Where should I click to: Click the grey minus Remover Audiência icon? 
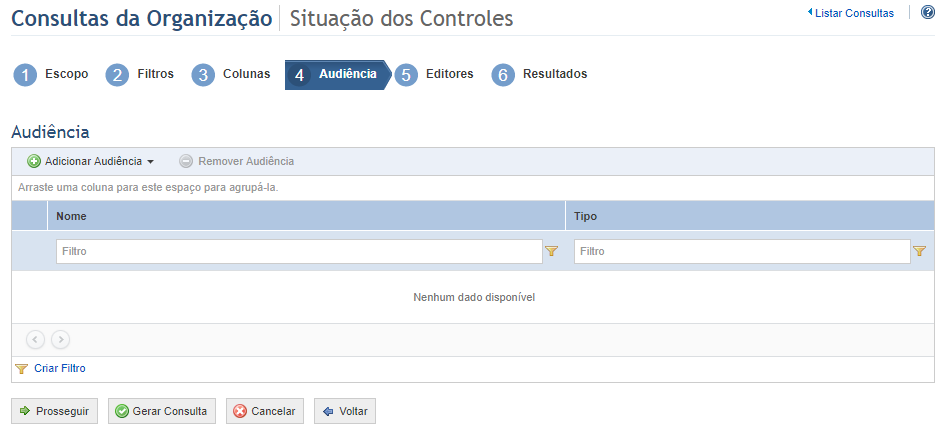click(186, 161)
